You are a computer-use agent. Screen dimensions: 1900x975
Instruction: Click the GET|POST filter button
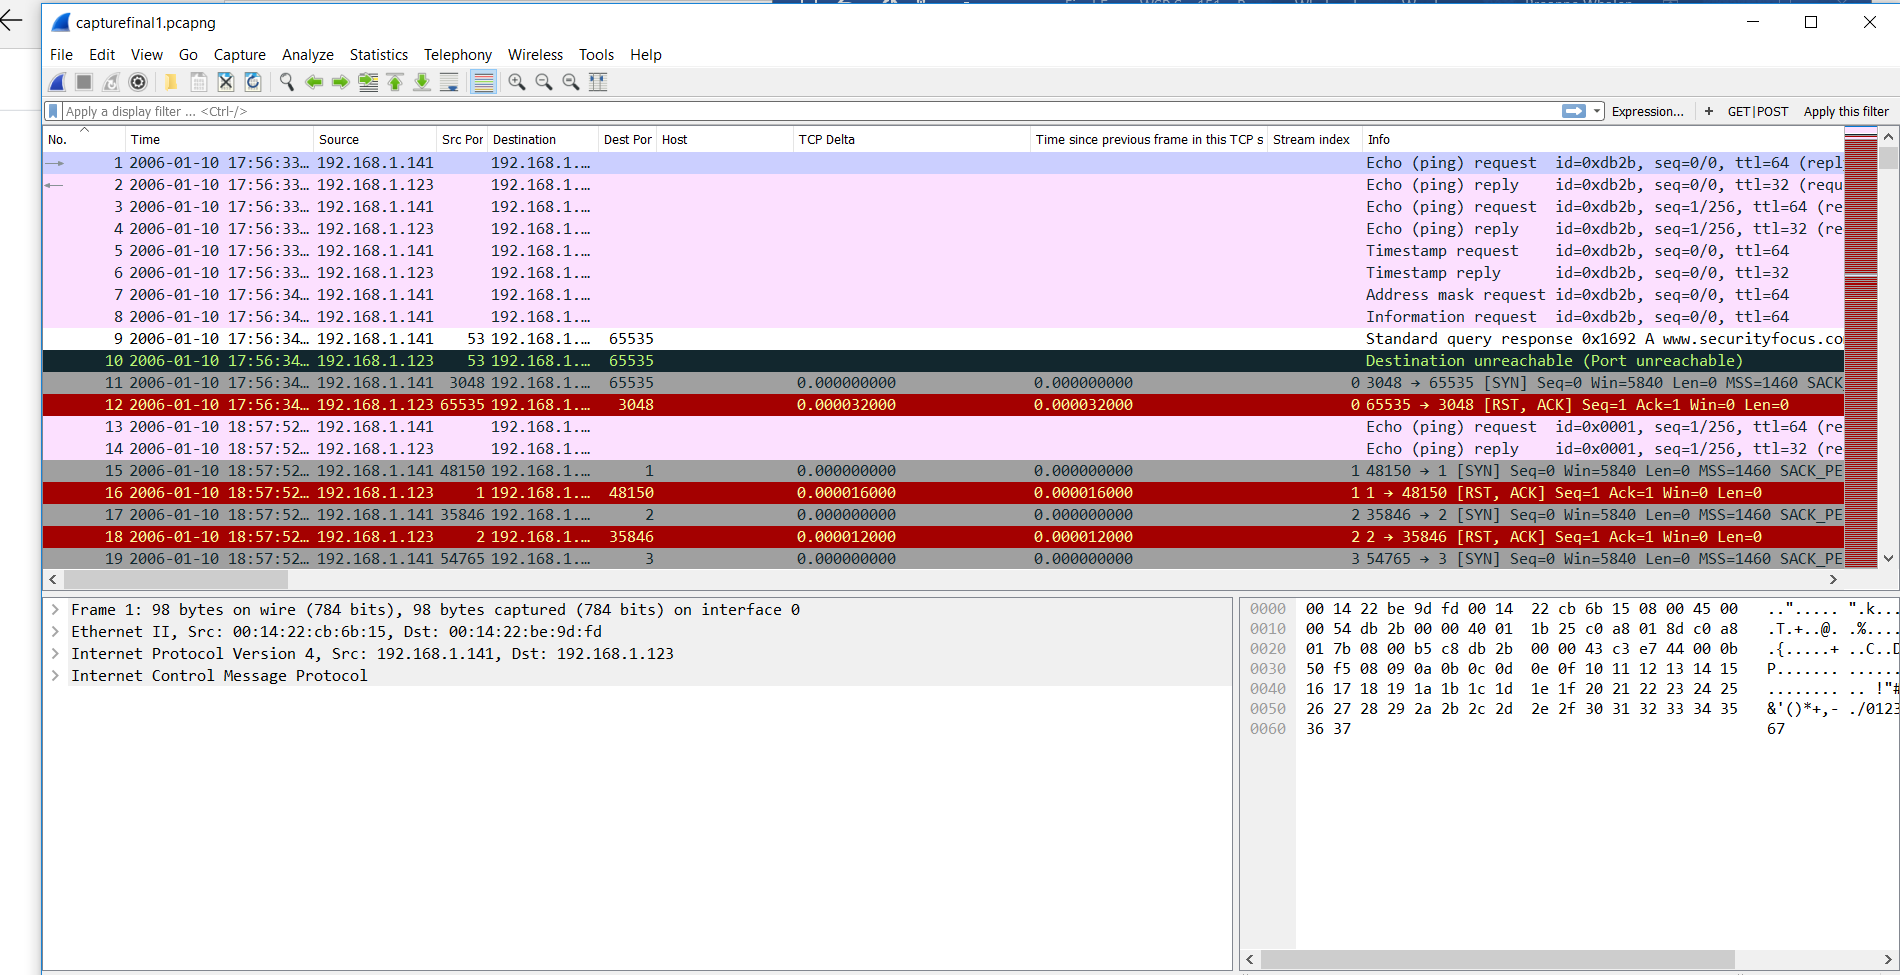1757,112
